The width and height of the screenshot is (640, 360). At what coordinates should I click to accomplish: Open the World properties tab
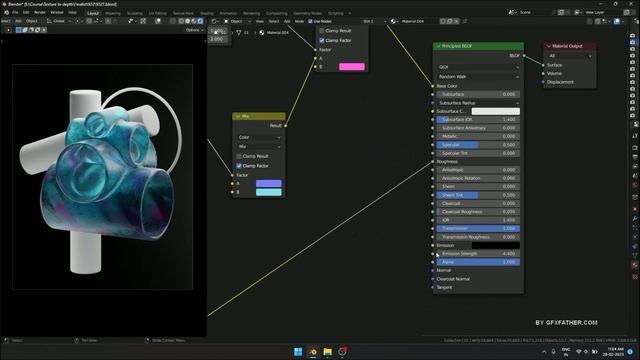point(635,185)
